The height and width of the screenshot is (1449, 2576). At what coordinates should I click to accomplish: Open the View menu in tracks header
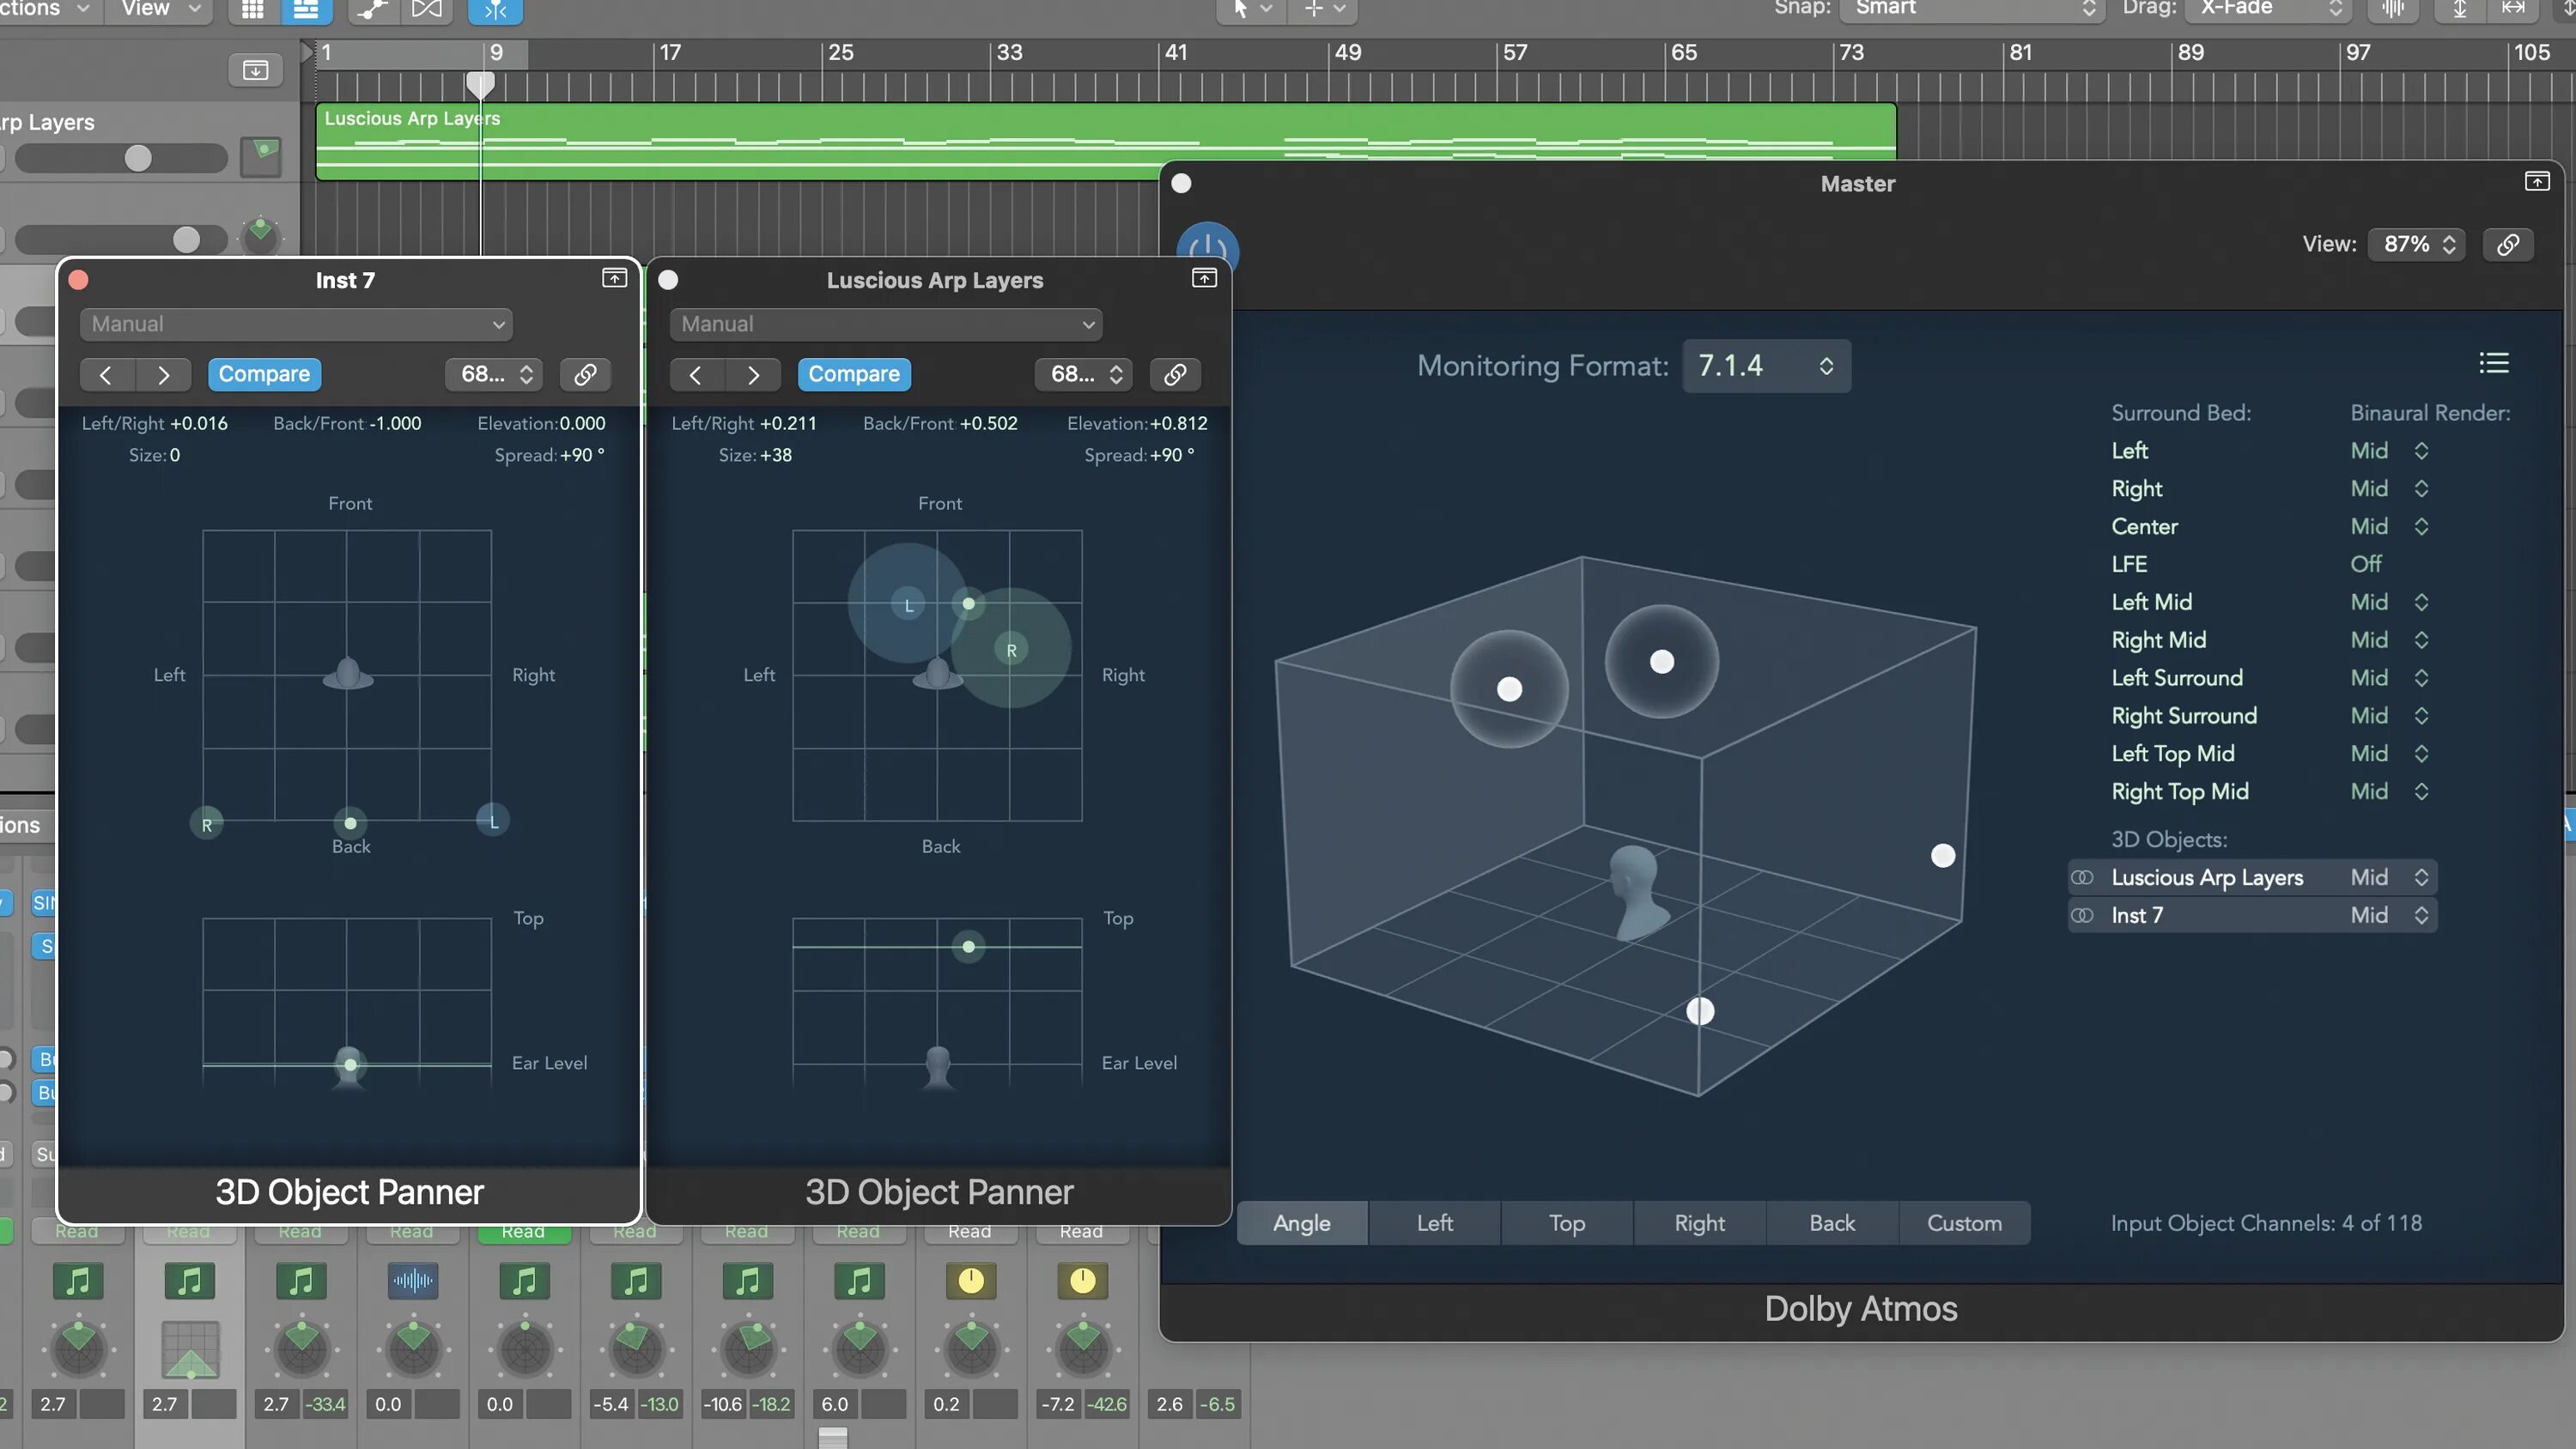[160, 8]
